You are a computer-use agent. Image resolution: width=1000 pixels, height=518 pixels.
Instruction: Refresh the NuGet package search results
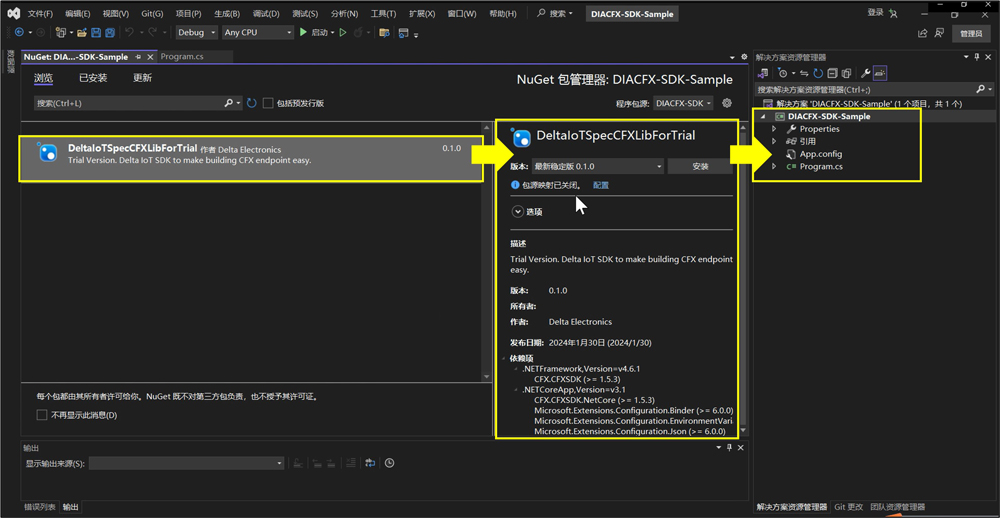[x=252, y=103]
